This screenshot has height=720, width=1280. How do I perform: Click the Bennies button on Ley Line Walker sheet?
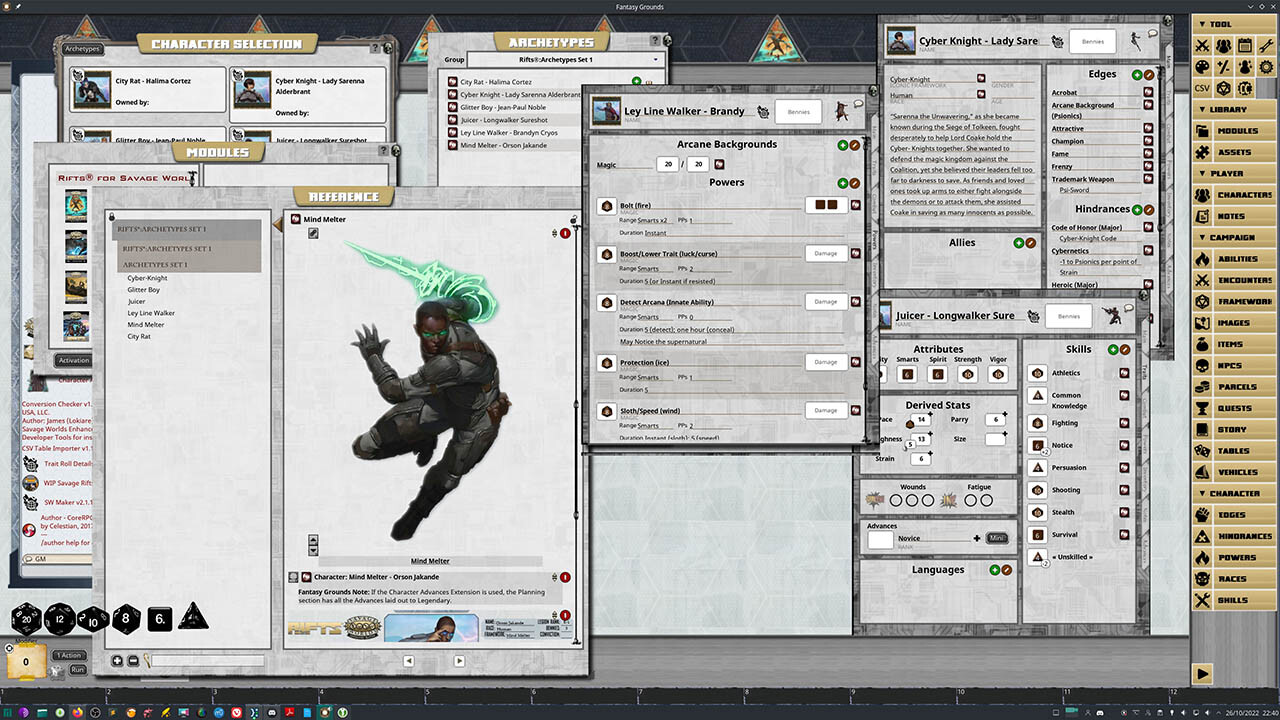tap(798, 112)
